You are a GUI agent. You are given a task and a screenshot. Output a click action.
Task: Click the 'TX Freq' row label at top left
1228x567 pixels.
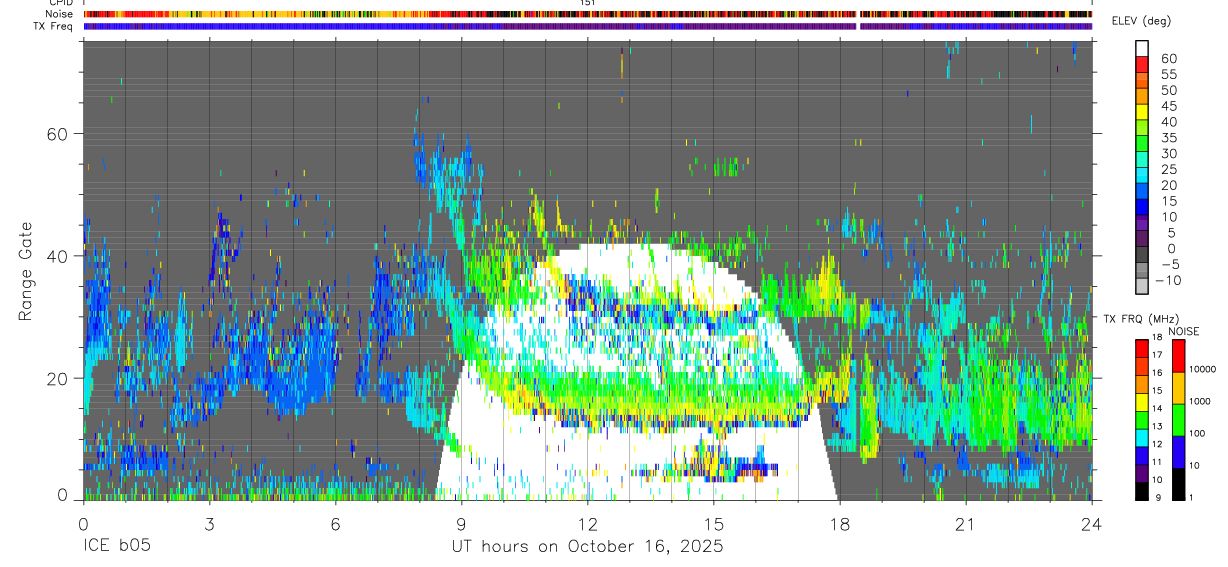(x=54, y=26)
